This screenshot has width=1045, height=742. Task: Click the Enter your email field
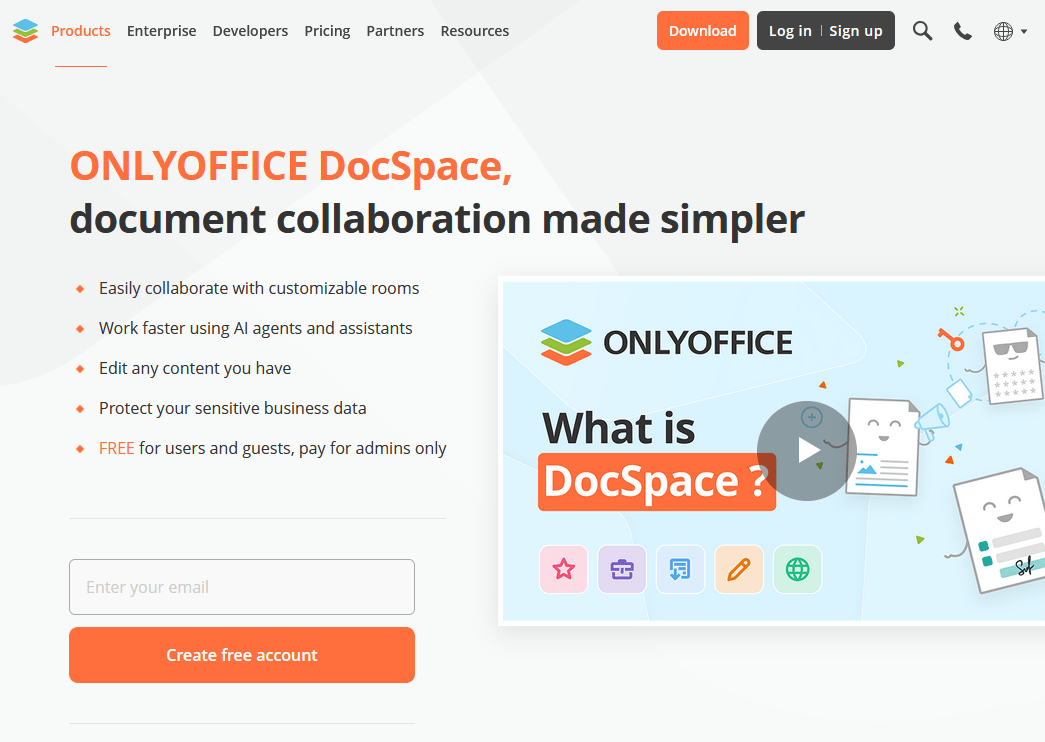242,587
